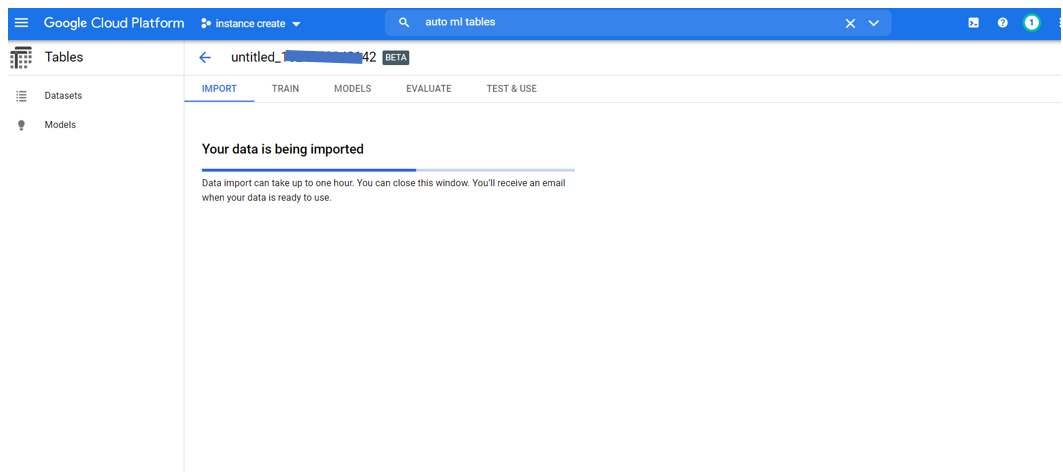Screen dimensions: 1063x472
Task: Click the Datasets list icon
Action: coord(21,96)
